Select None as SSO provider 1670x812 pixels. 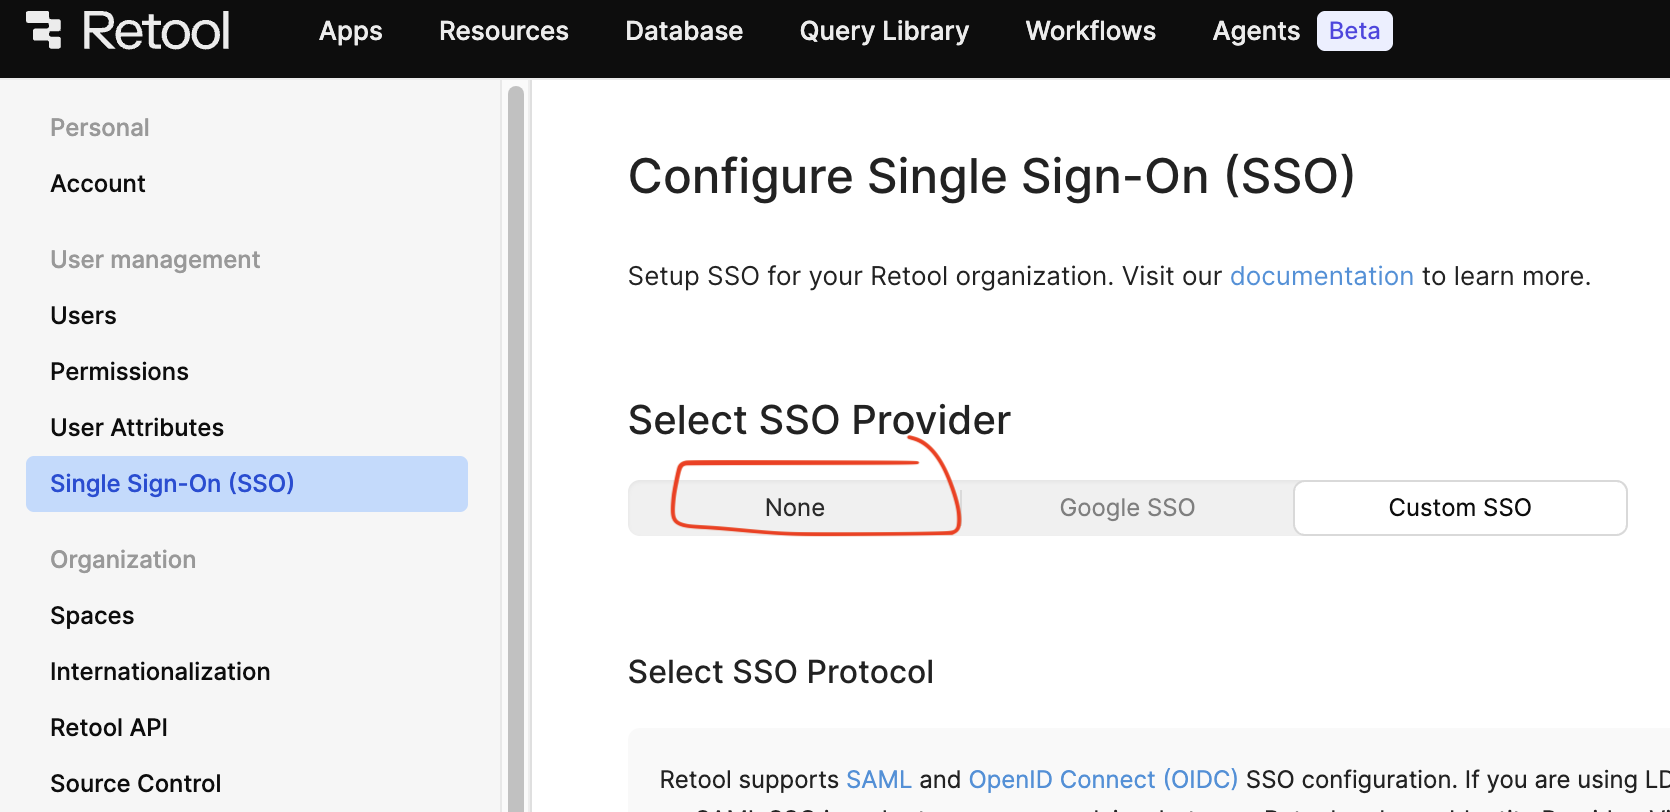[x=795, y=508]
